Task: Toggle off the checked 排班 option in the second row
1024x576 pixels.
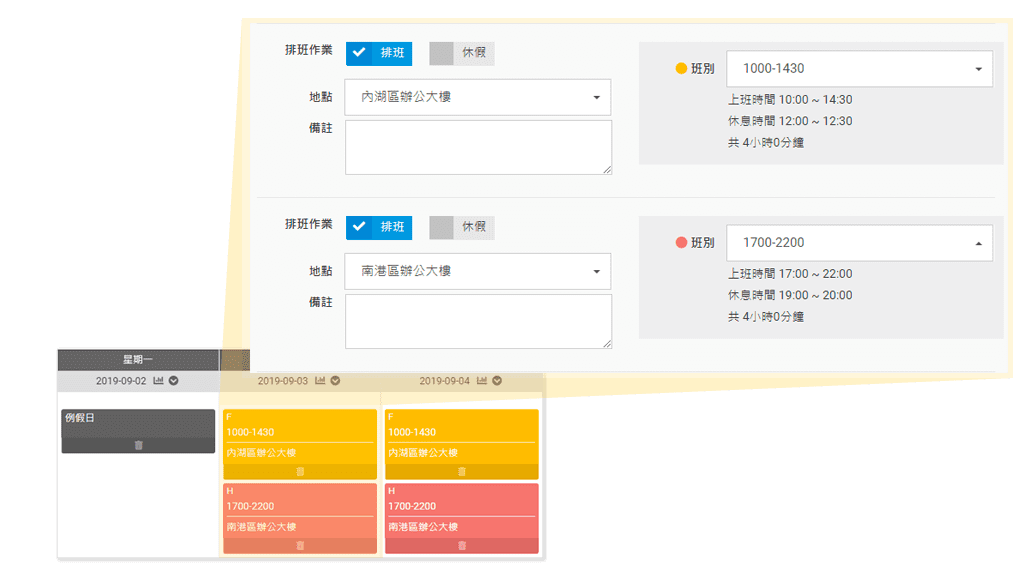Action: click(379, 227)
